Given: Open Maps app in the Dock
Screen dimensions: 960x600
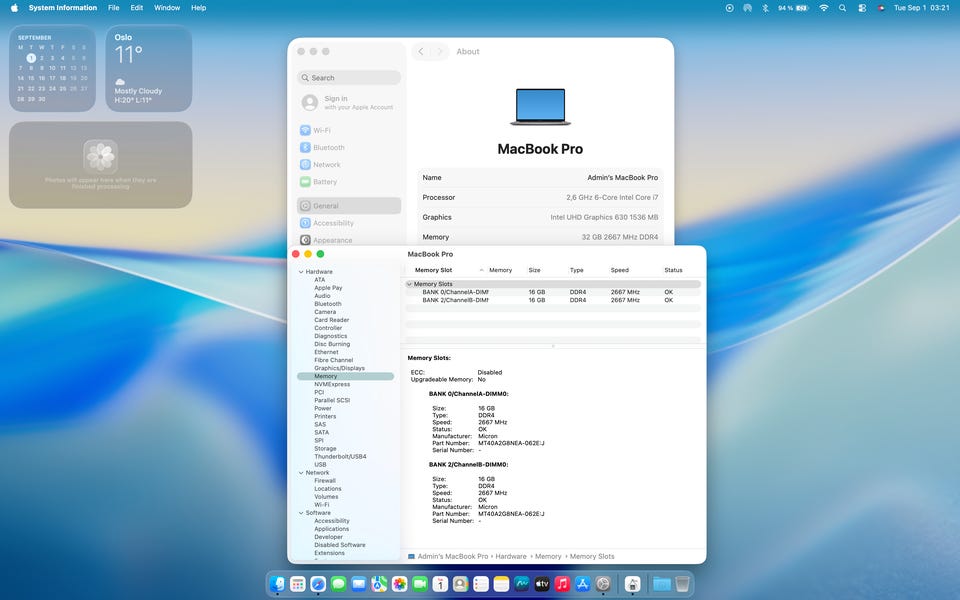Looking at the screenshot, I should 379,584.
